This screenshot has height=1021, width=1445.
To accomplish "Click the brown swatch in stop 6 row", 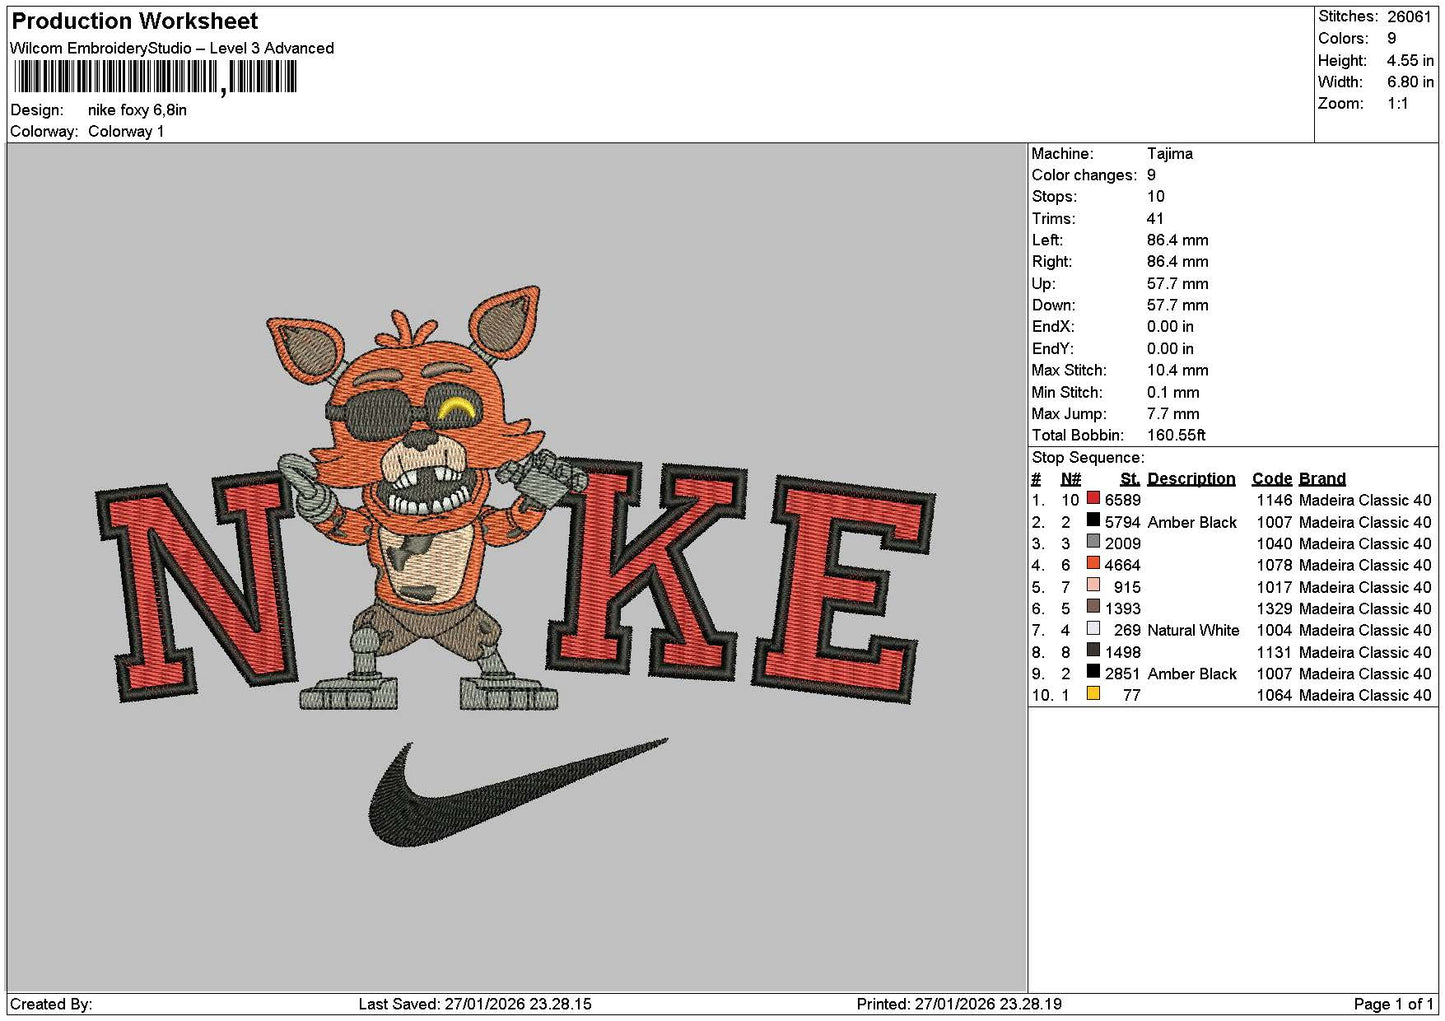I will (1093, 607).
